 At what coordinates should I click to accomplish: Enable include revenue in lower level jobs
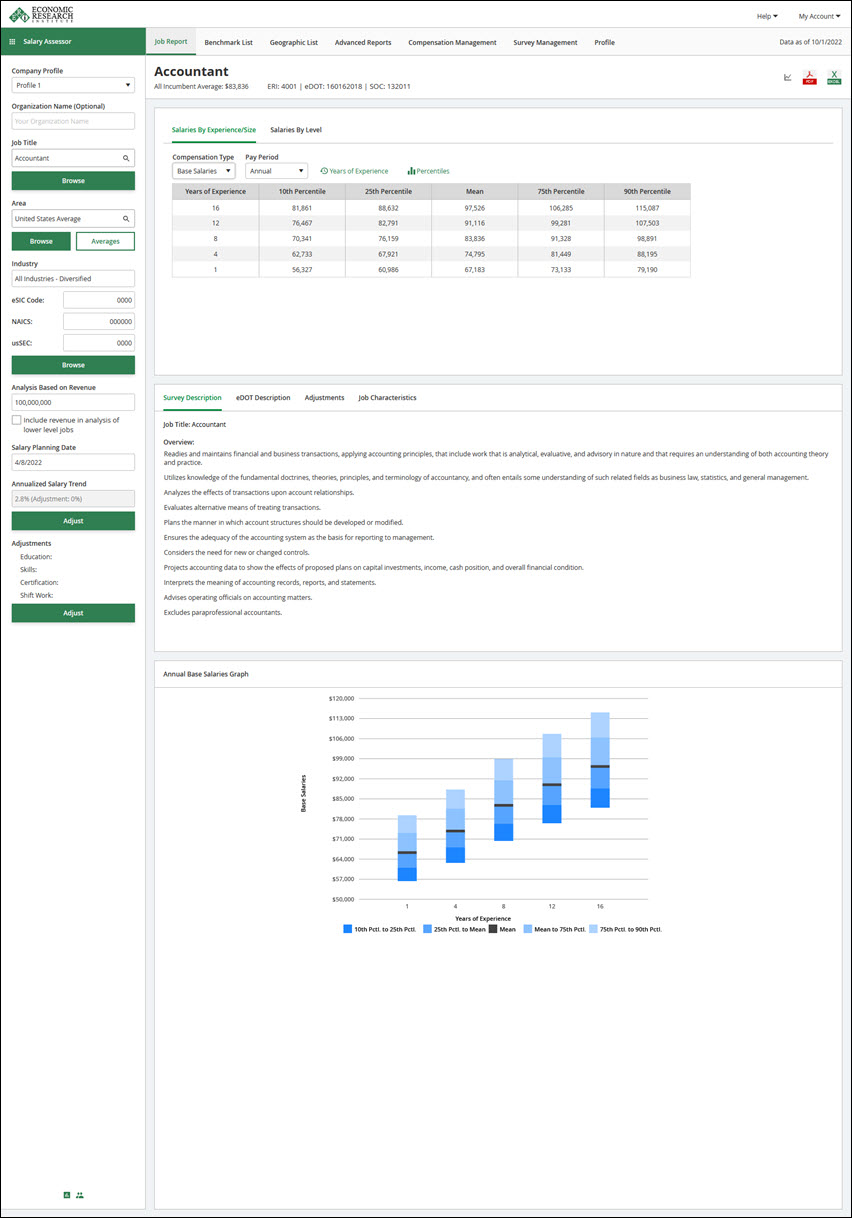(17, 420)
